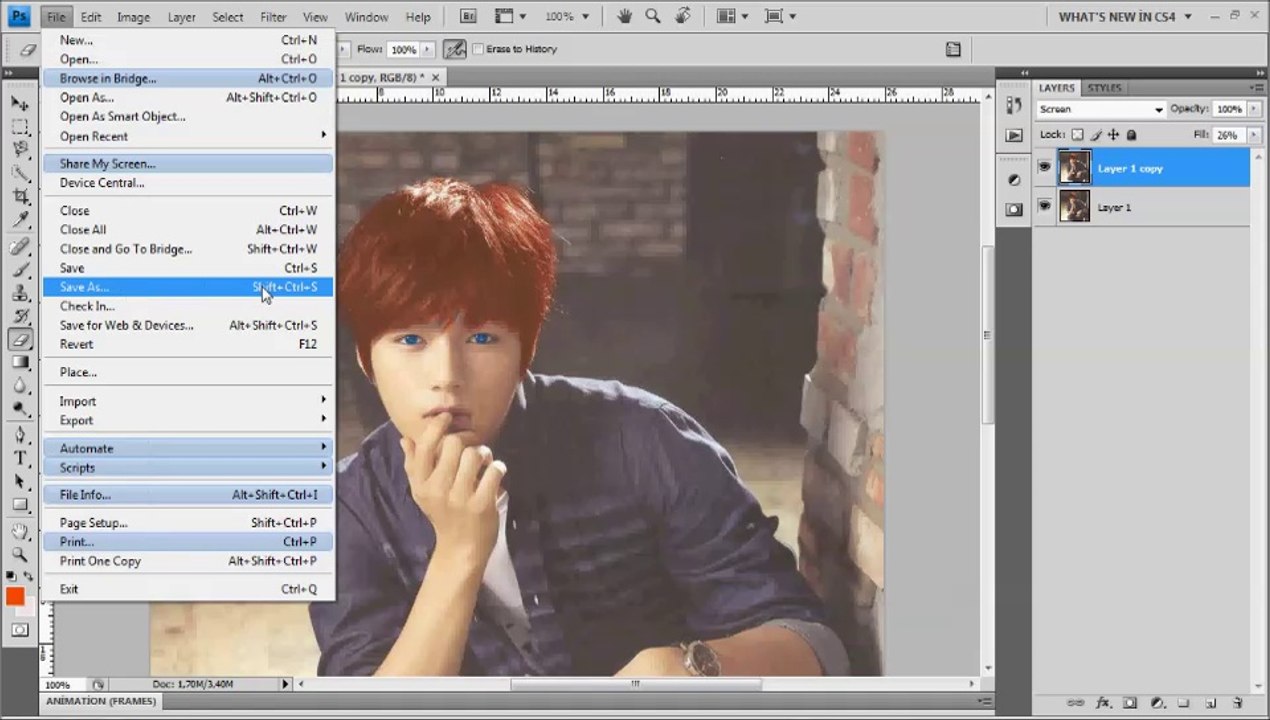Choose Save As... from File menu
The image size is (1270, 720).
pos(85,287)
